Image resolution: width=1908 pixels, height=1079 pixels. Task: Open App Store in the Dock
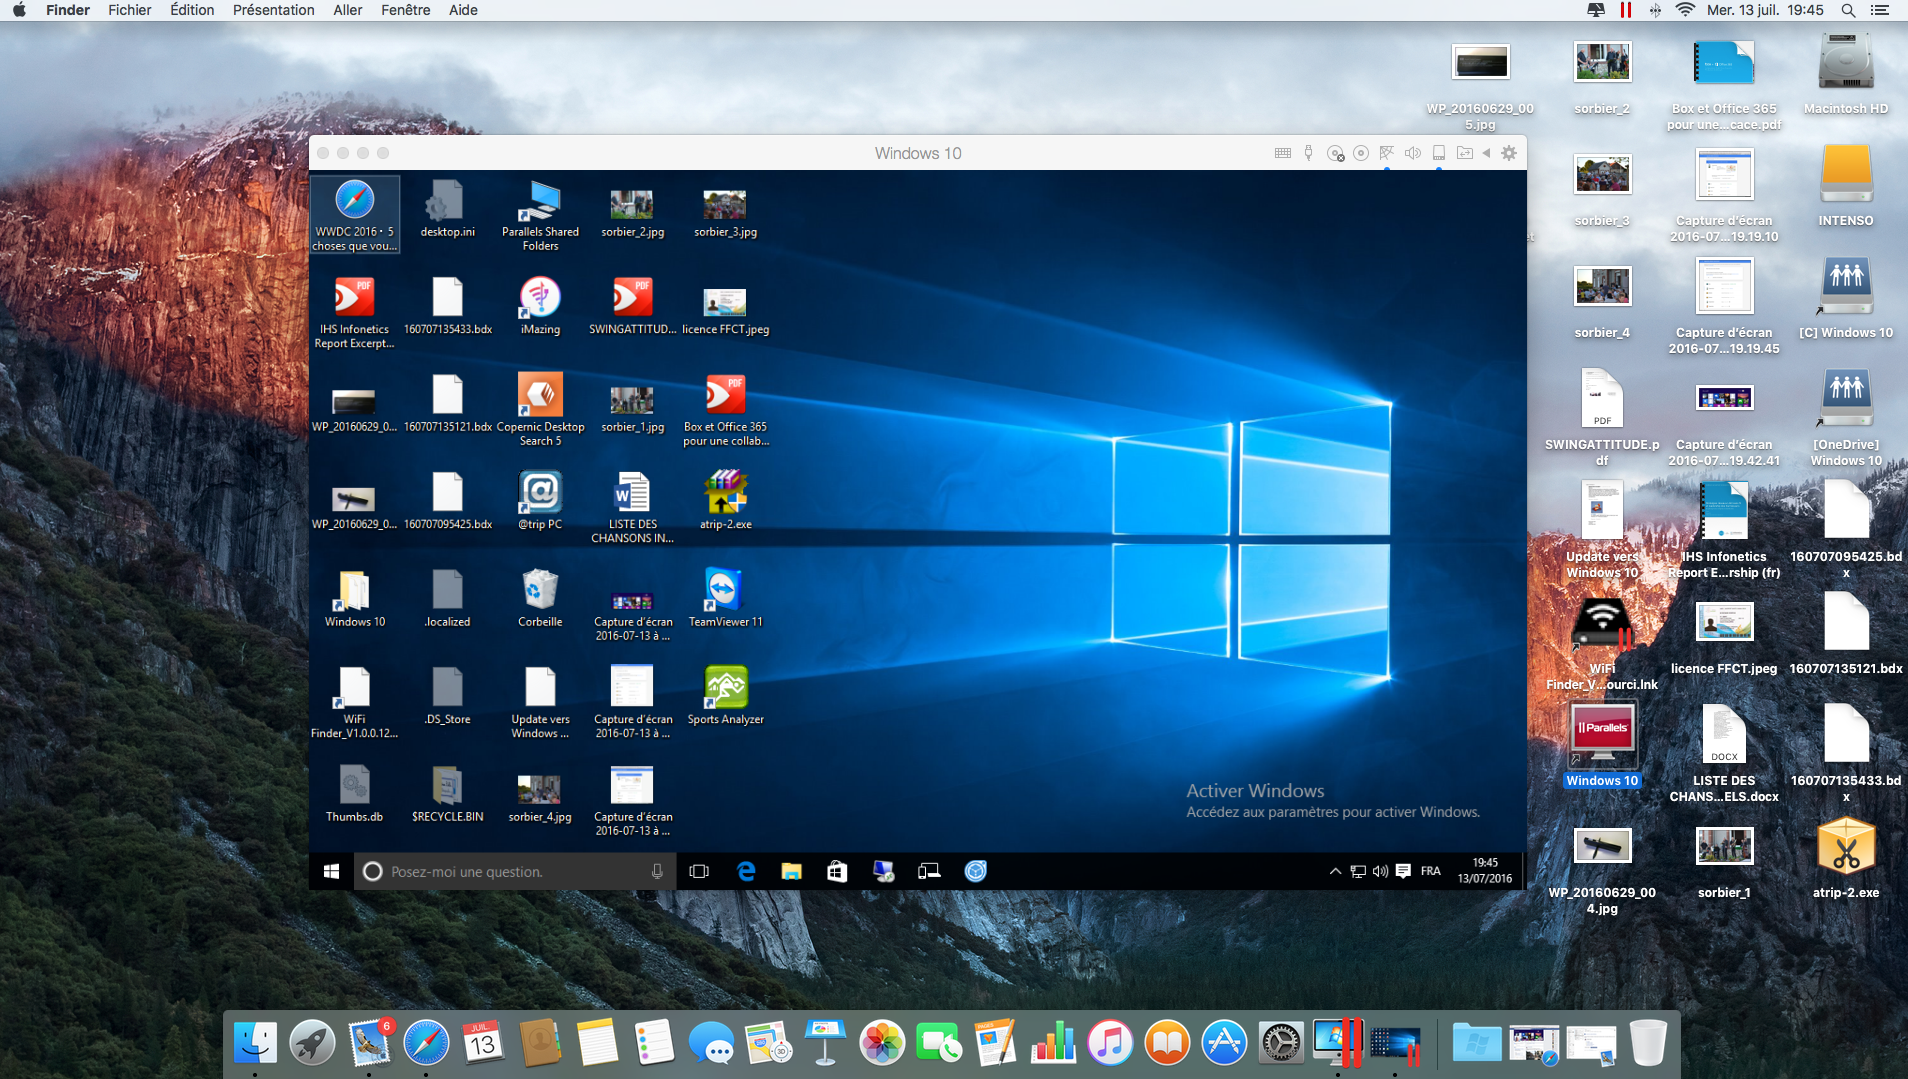tap(1224, 1043)
